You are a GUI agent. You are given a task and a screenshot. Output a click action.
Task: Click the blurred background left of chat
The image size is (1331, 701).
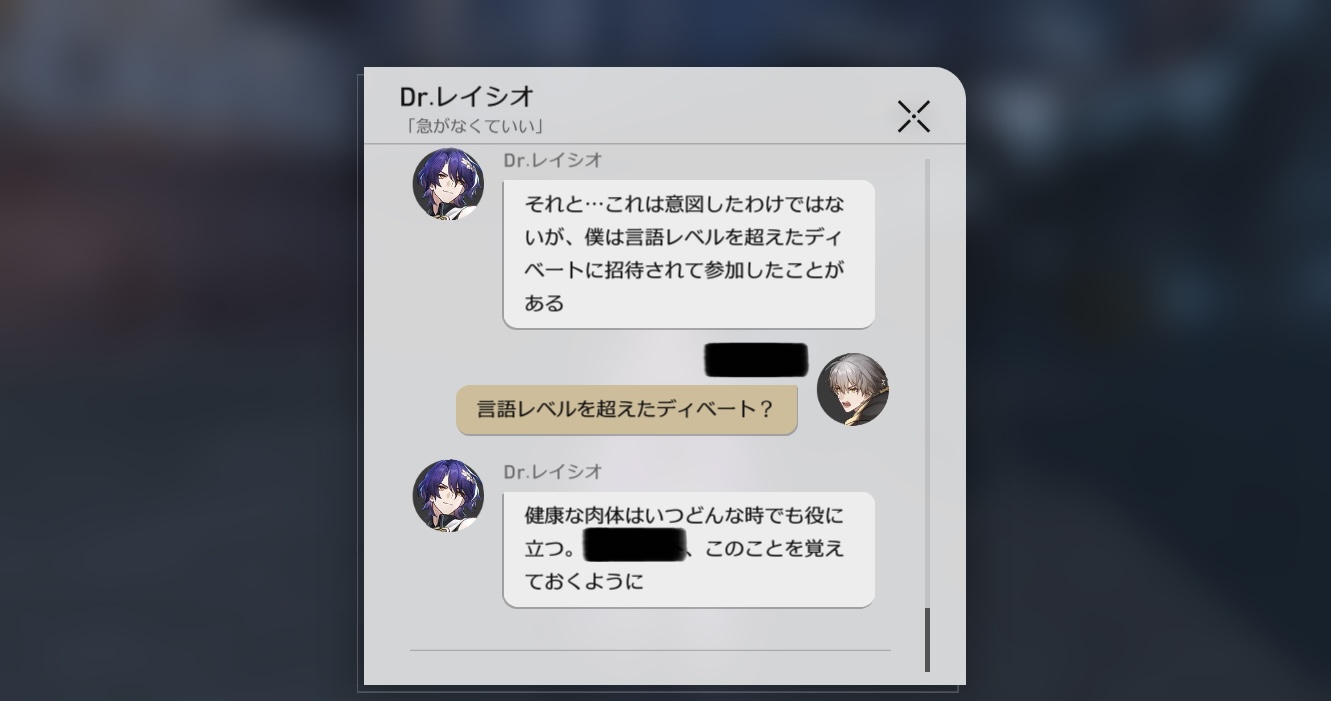tap(180, 350)
